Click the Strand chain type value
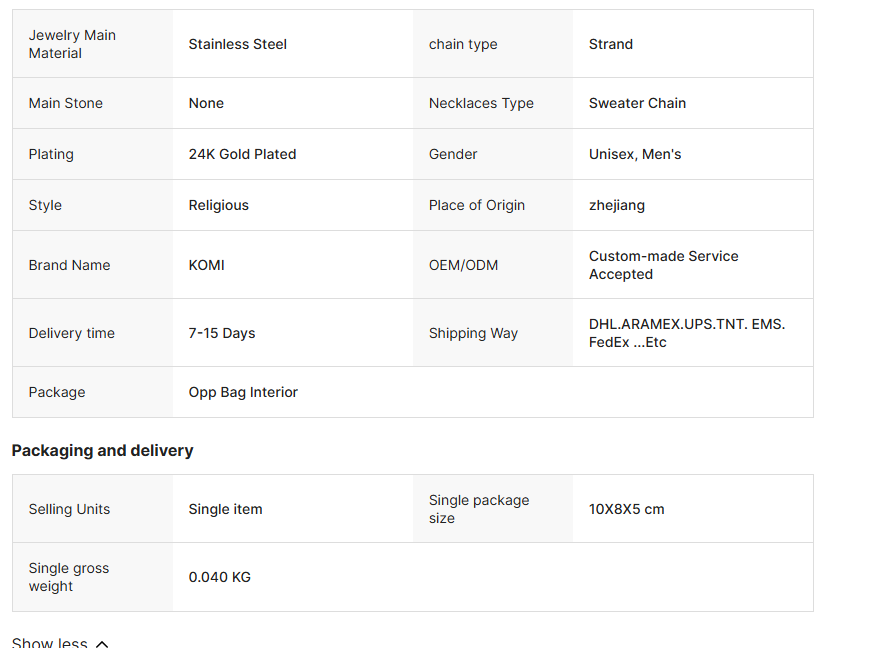889x648 pixels. [x=610, y=44]
